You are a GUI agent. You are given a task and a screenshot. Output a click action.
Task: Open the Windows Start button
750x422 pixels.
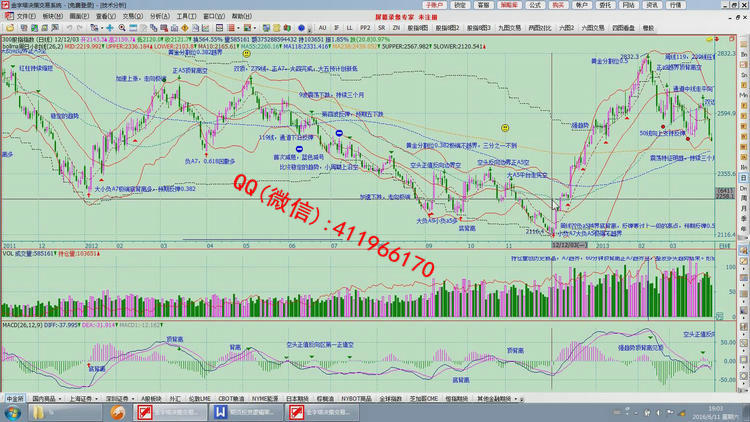tap(12, 412)
